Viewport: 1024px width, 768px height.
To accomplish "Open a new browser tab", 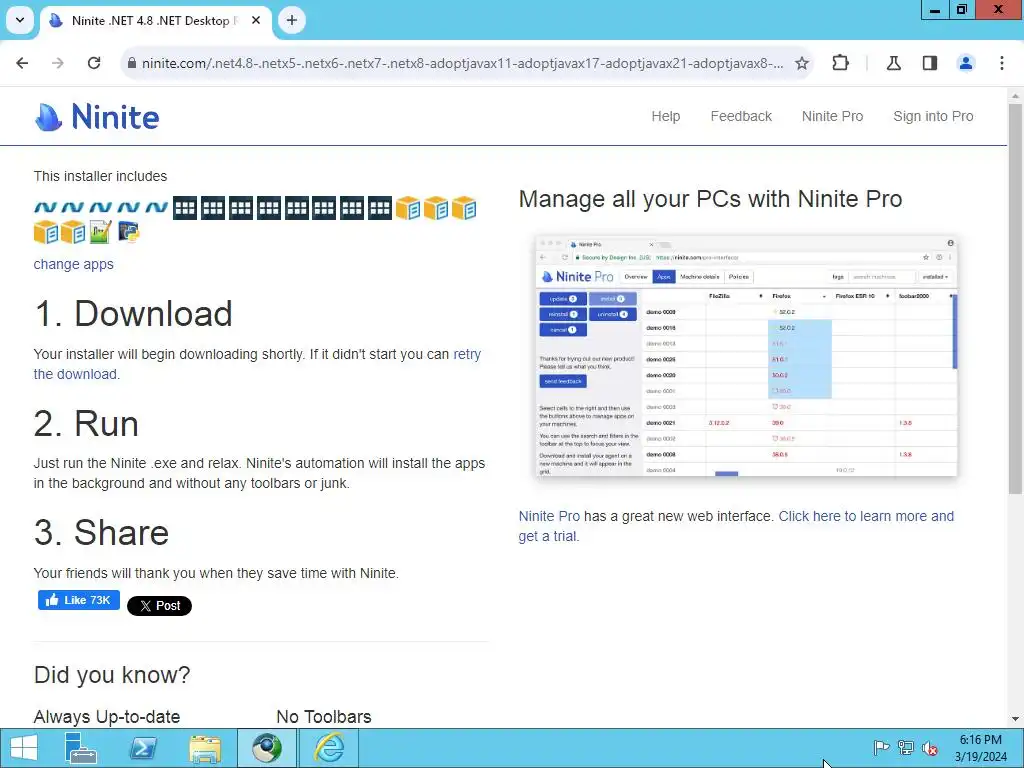I will (292, 20).
